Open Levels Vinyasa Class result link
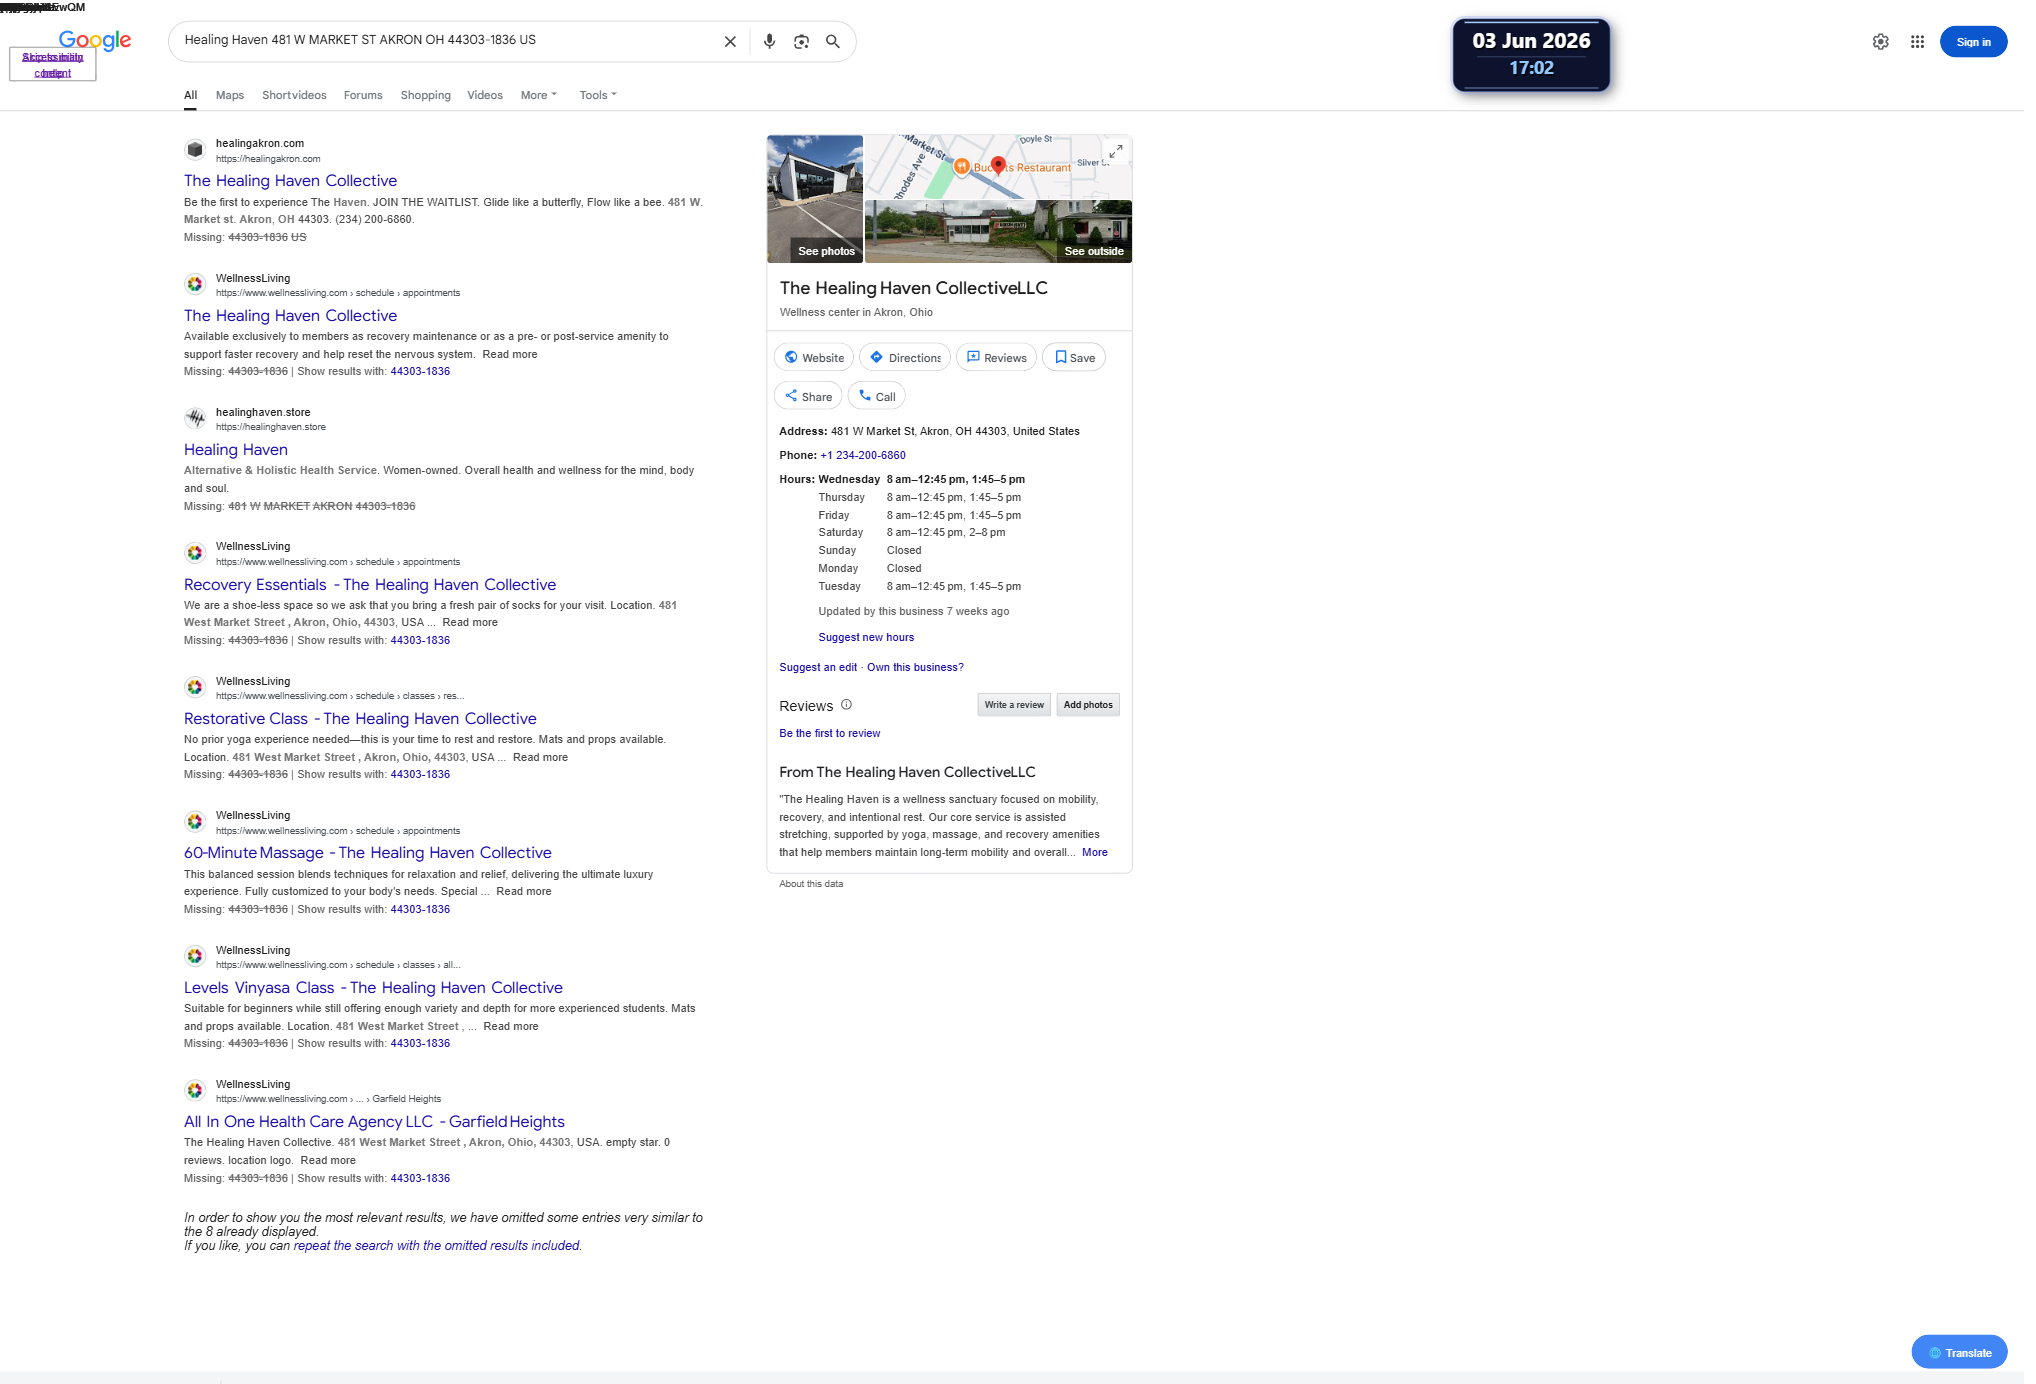This screenshot has height=1384, width=2036. (x=373, y=987)
